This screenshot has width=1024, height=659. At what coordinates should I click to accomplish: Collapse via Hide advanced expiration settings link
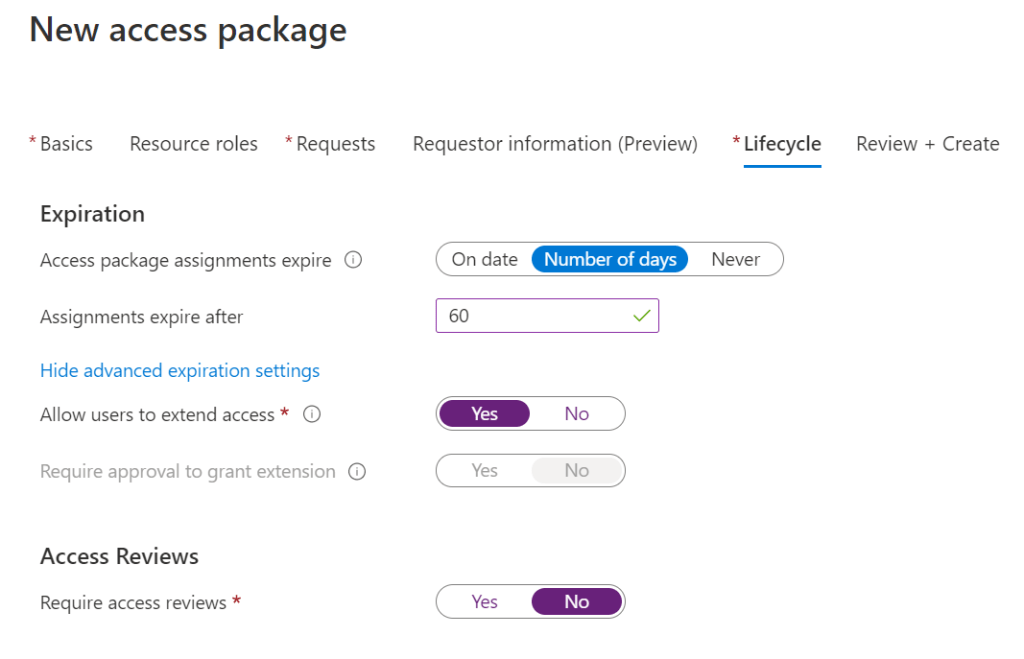coord(180,371)
